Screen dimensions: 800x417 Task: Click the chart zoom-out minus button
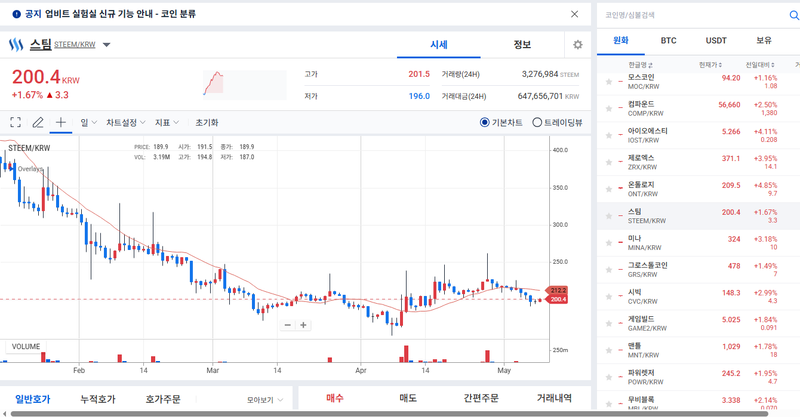[x=288, y=325]
